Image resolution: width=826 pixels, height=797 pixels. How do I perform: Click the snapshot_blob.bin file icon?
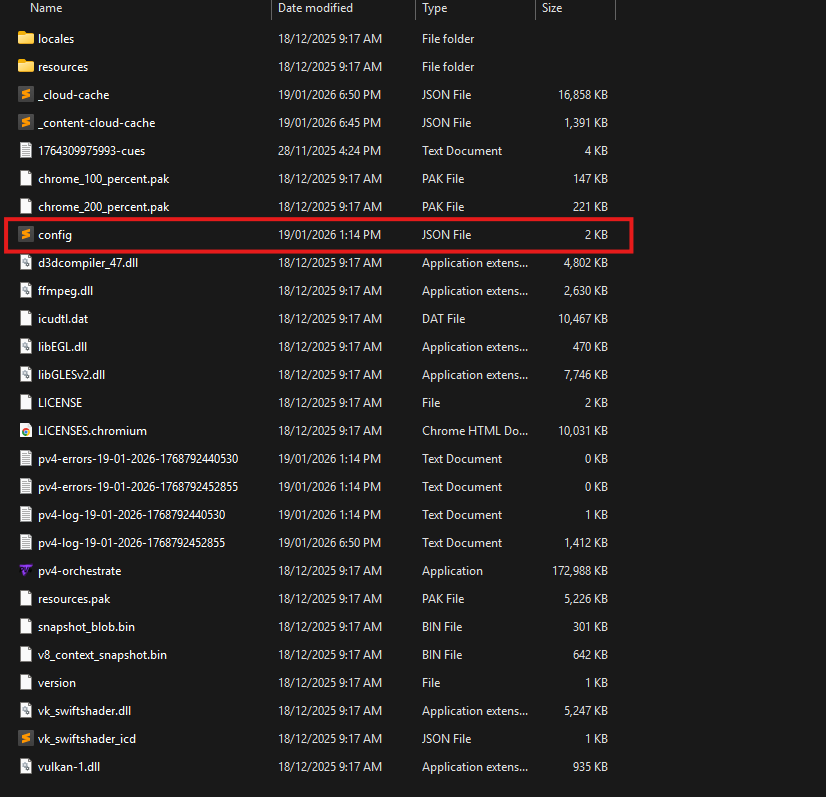26,626
